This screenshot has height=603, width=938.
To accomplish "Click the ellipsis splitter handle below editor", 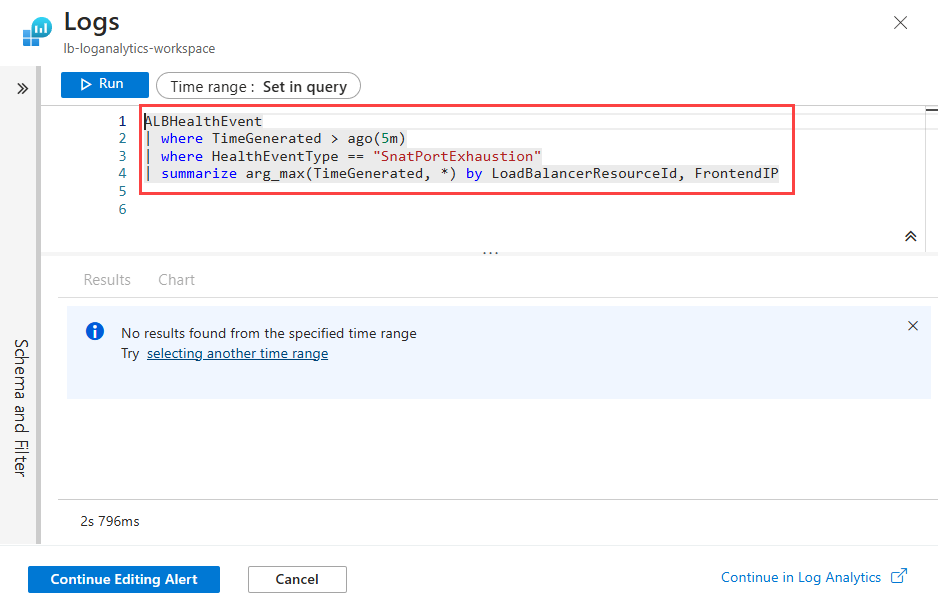I will (490, 254).
